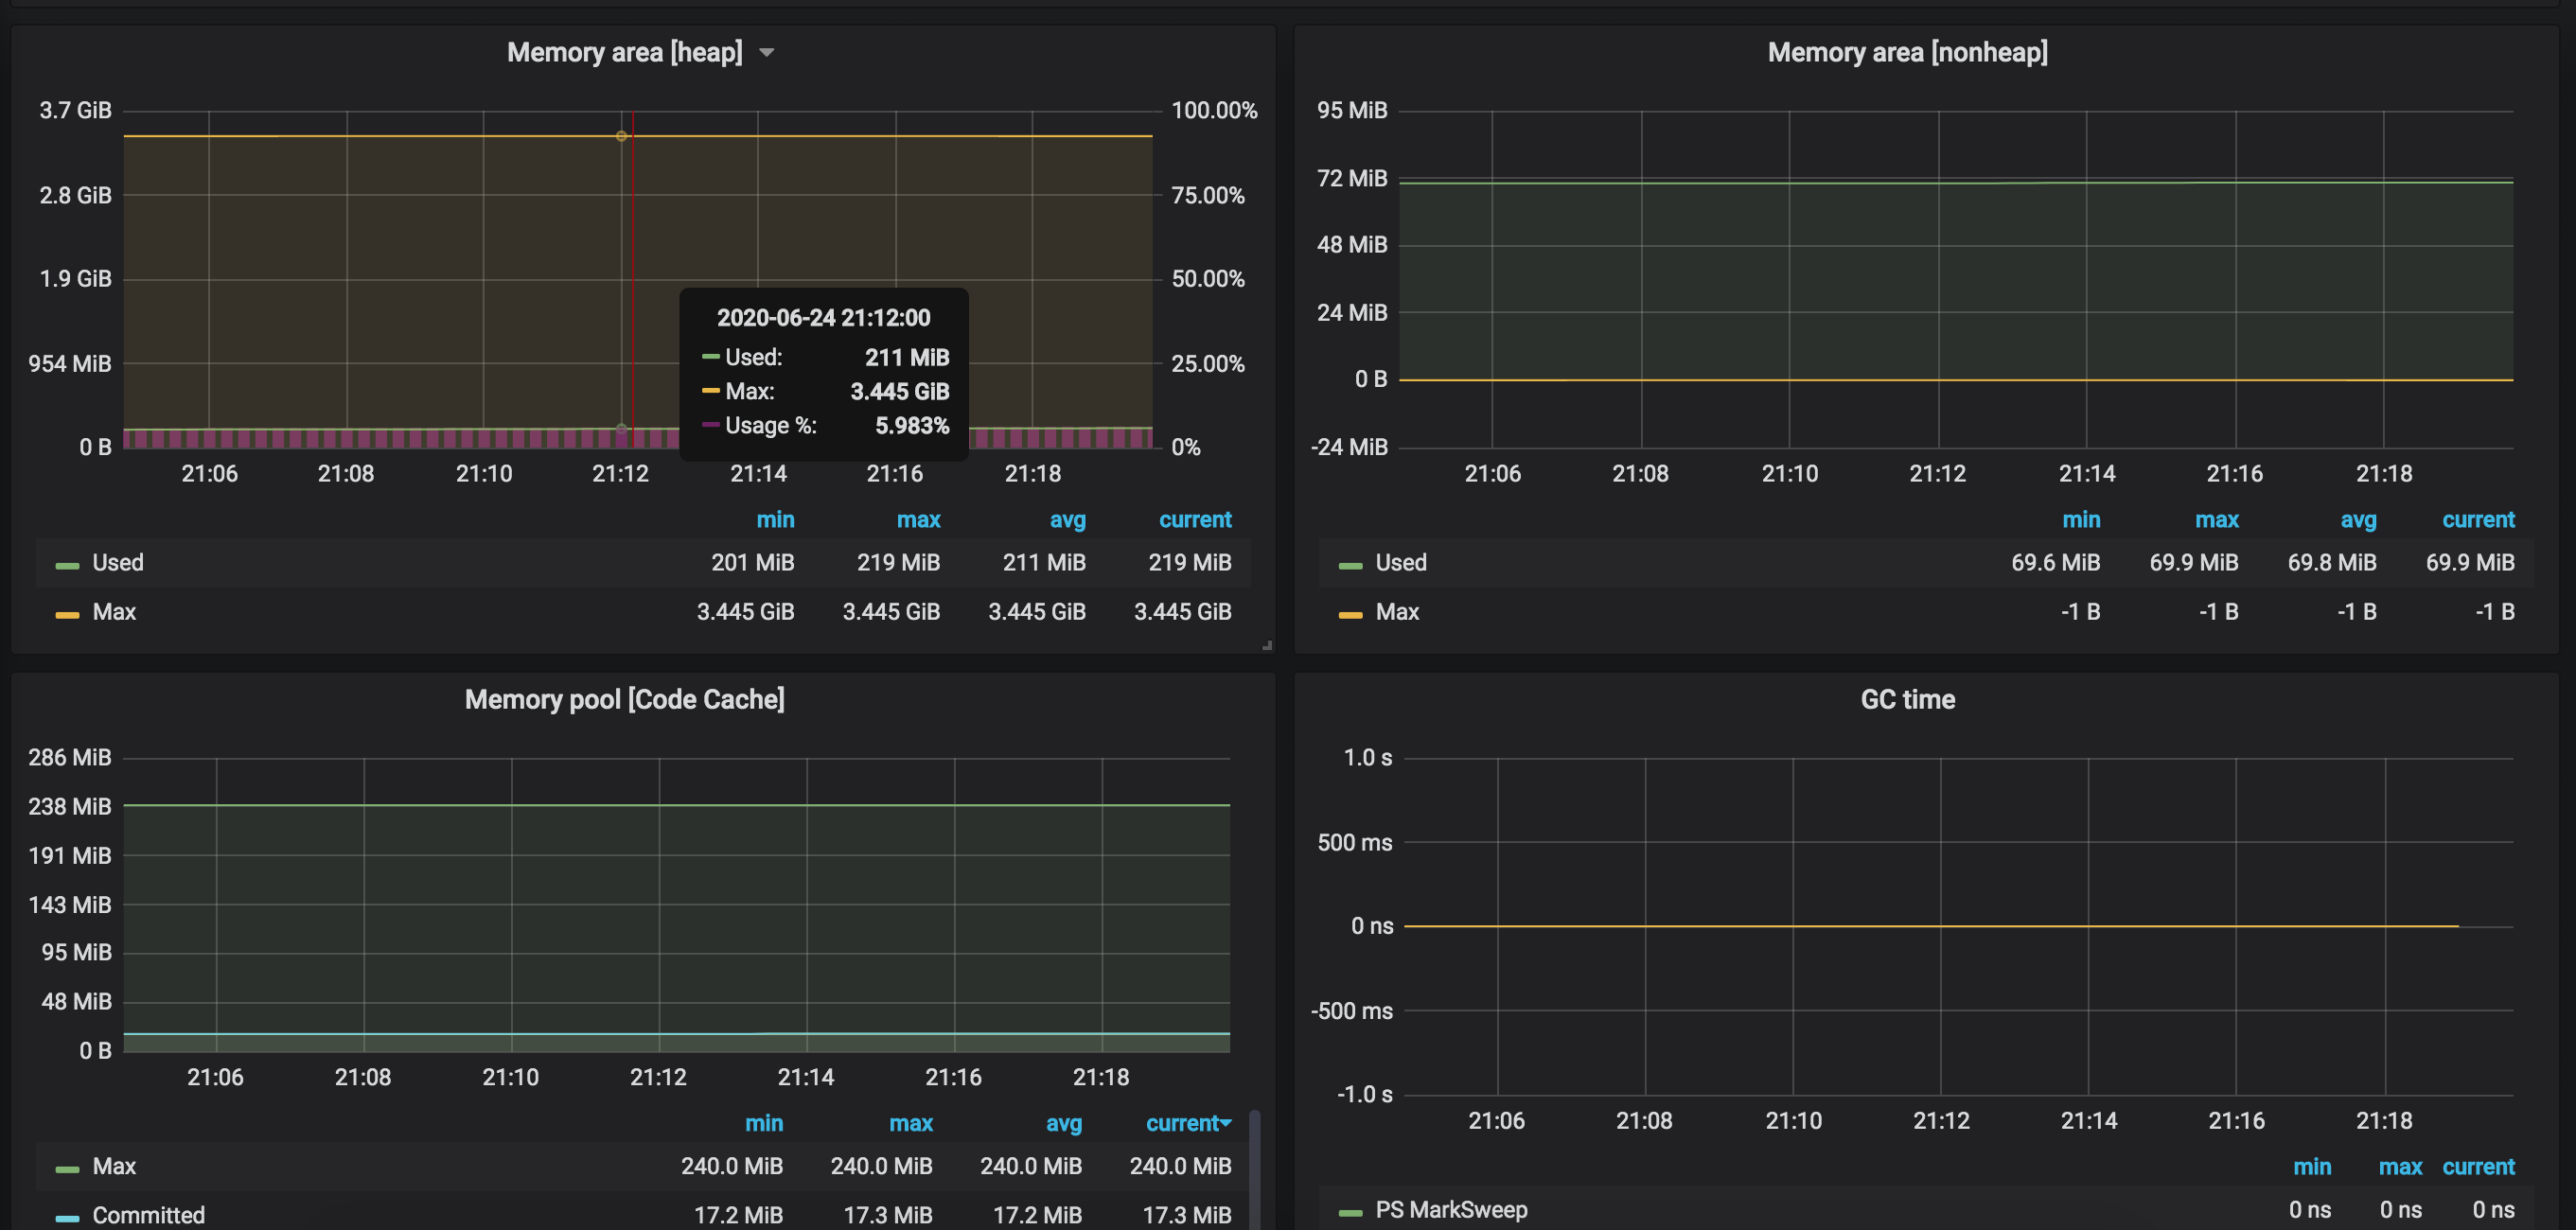Click heap Used current value 219 MiB

[1190, 563]
